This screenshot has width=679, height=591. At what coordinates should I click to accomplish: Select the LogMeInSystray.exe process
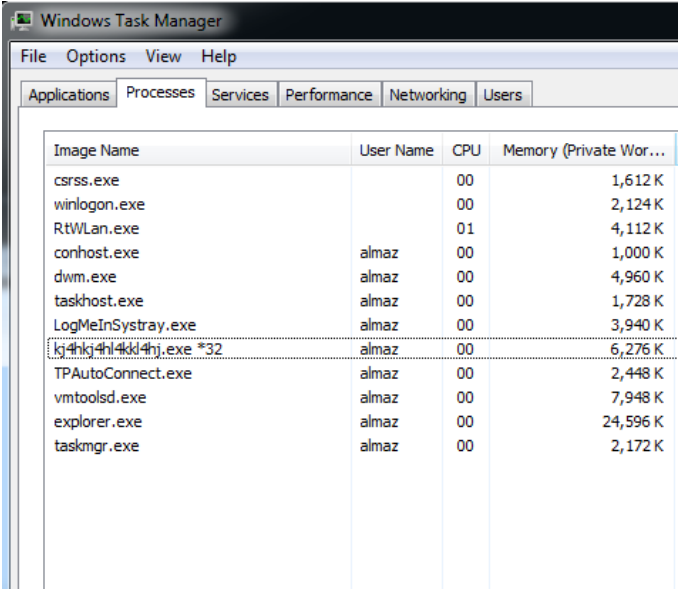click(124, 325)
